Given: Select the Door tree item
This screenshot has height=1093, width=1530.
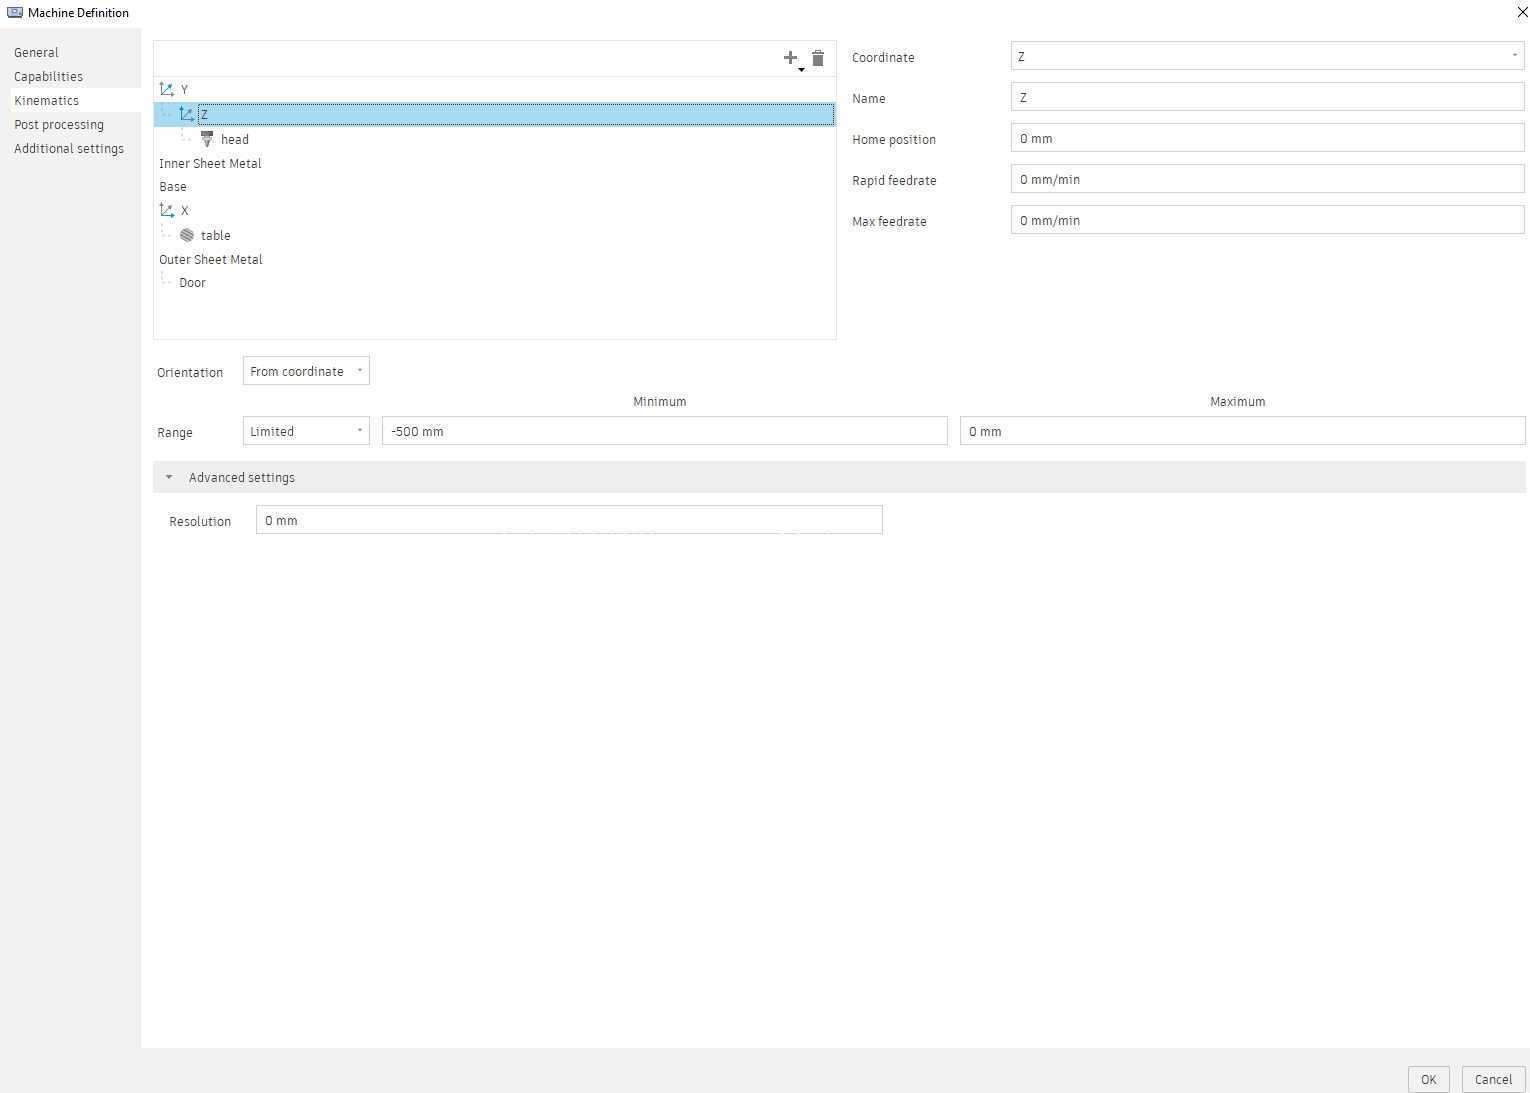Looking at the screenshot, I should click(x=192, y=283).
